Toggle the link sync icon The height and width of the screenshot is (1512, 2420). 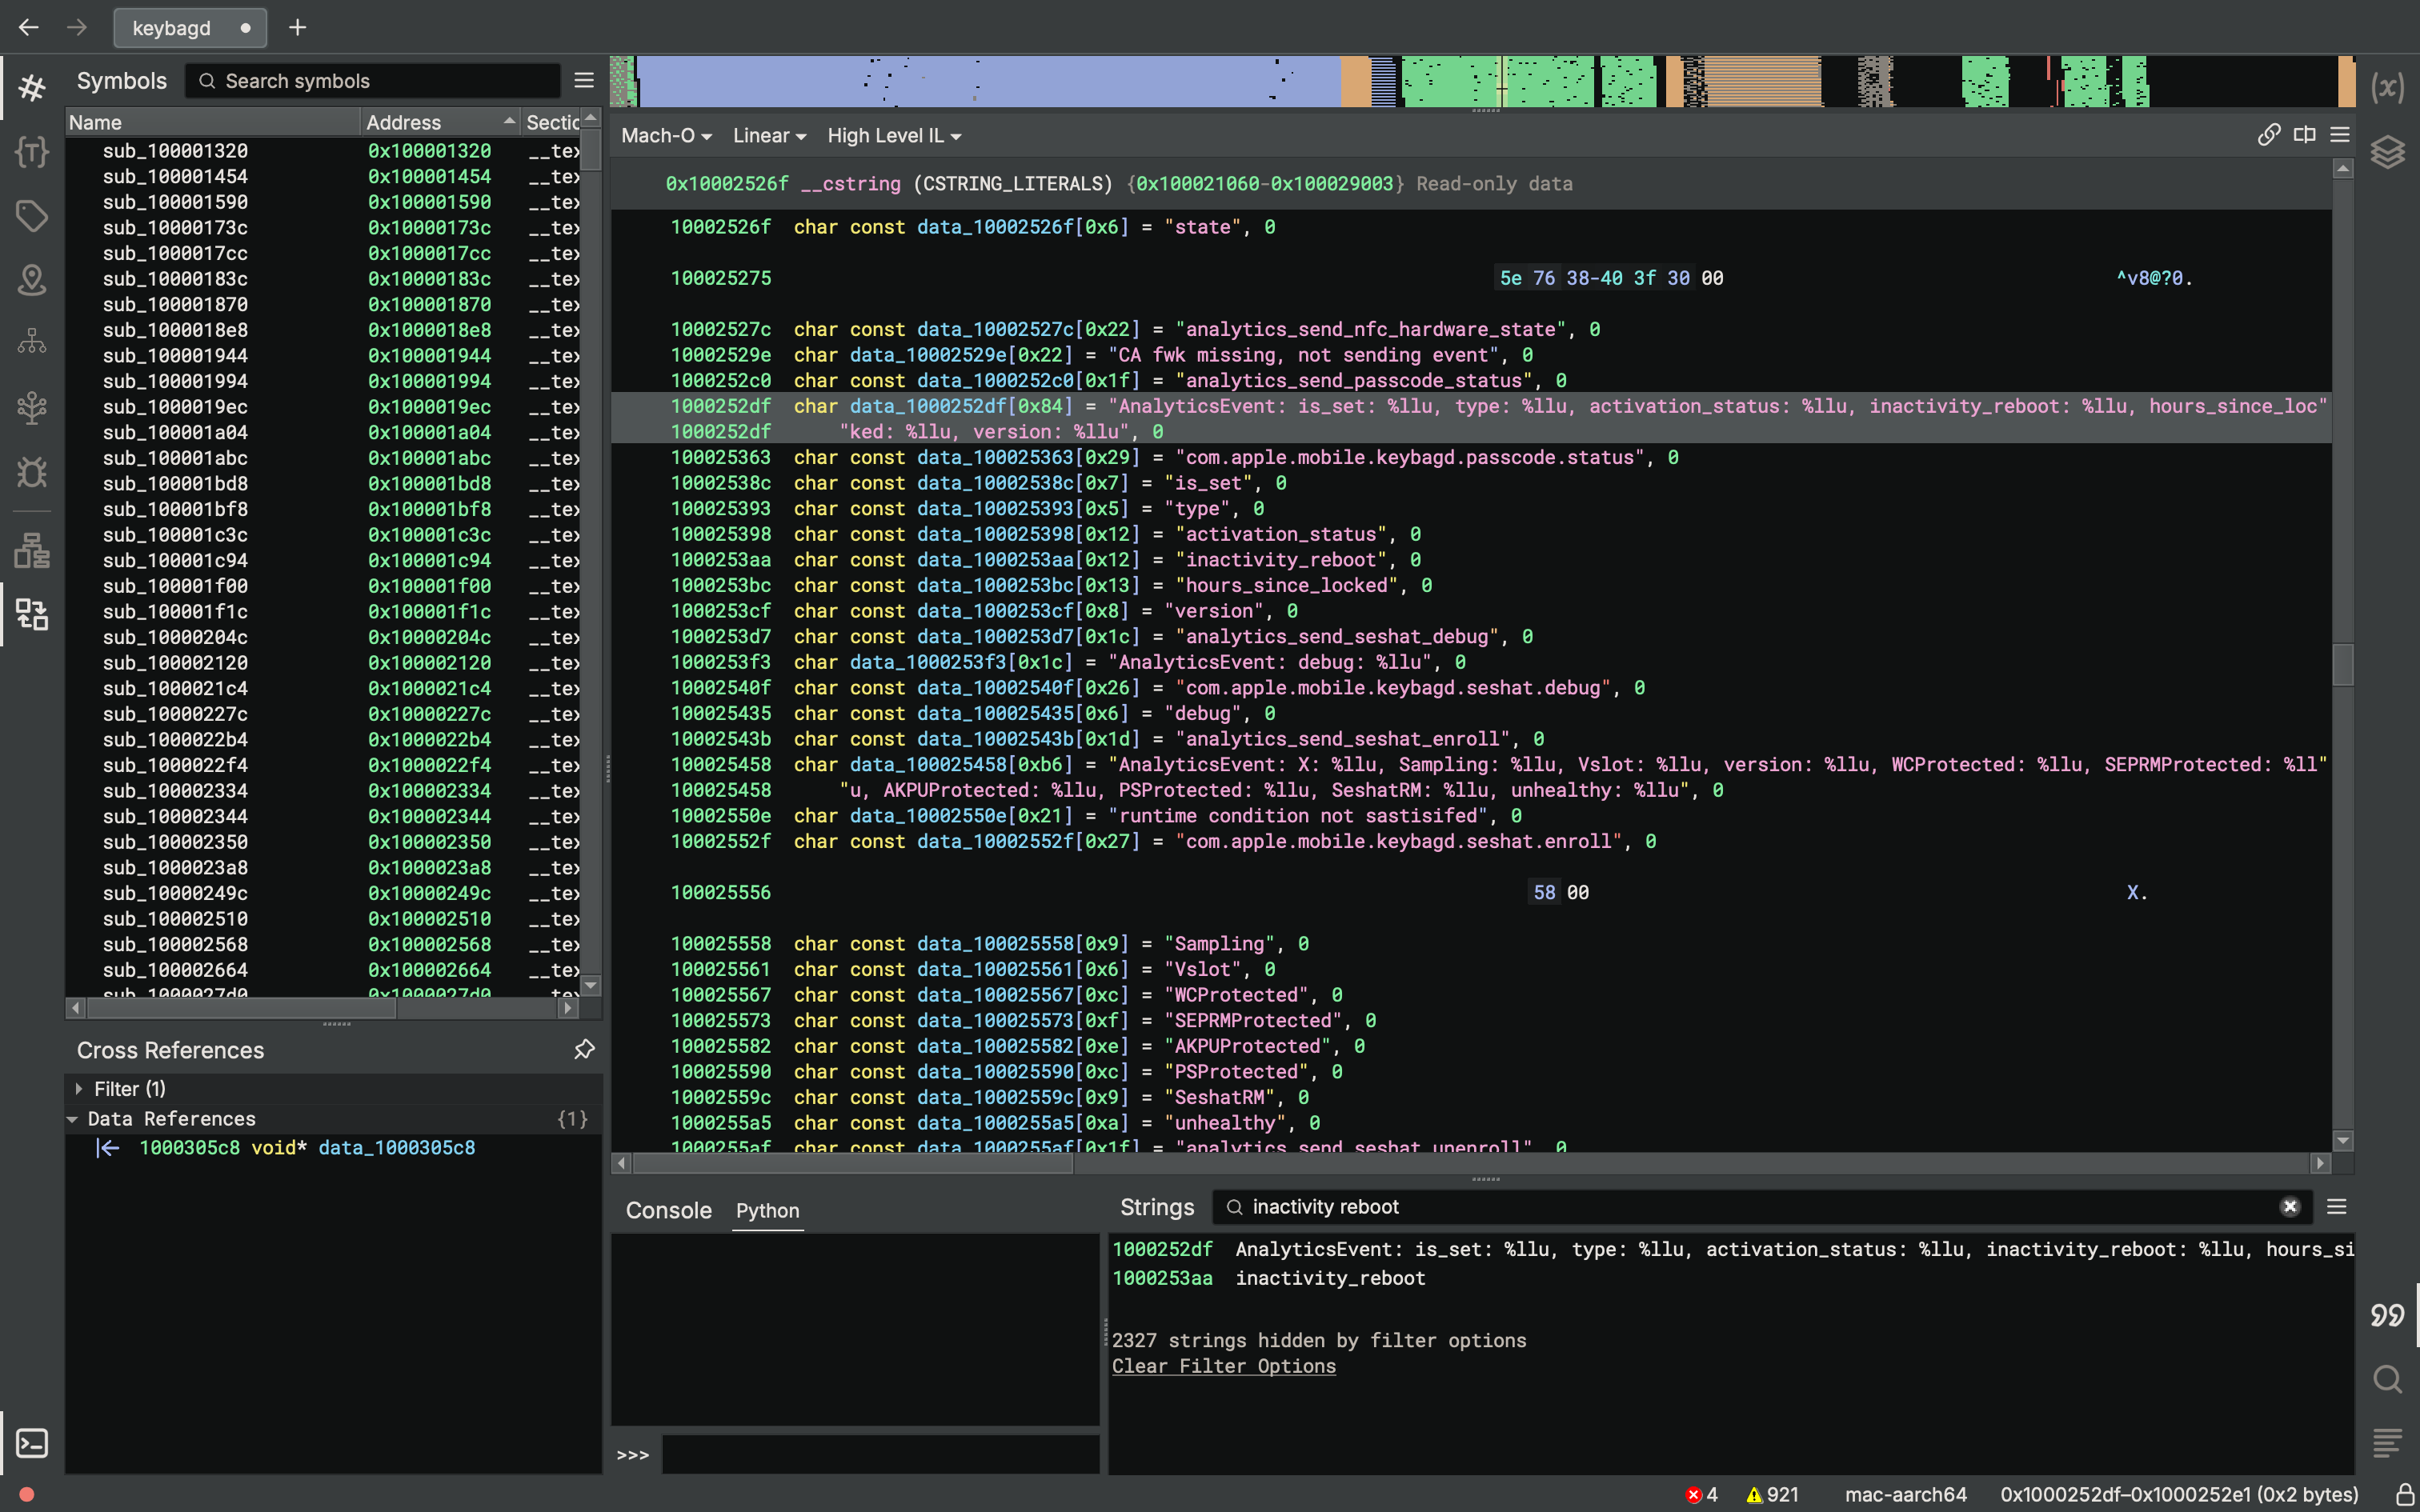coord(2268,135)
